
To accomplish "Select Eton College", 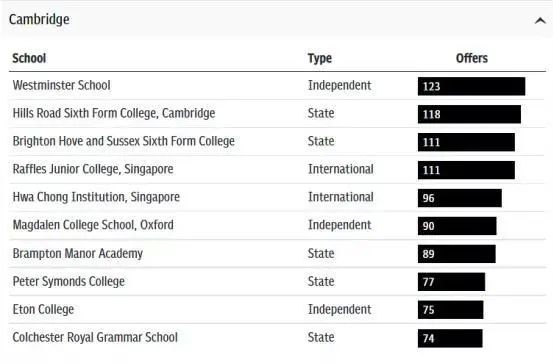I will pos(43,309).
